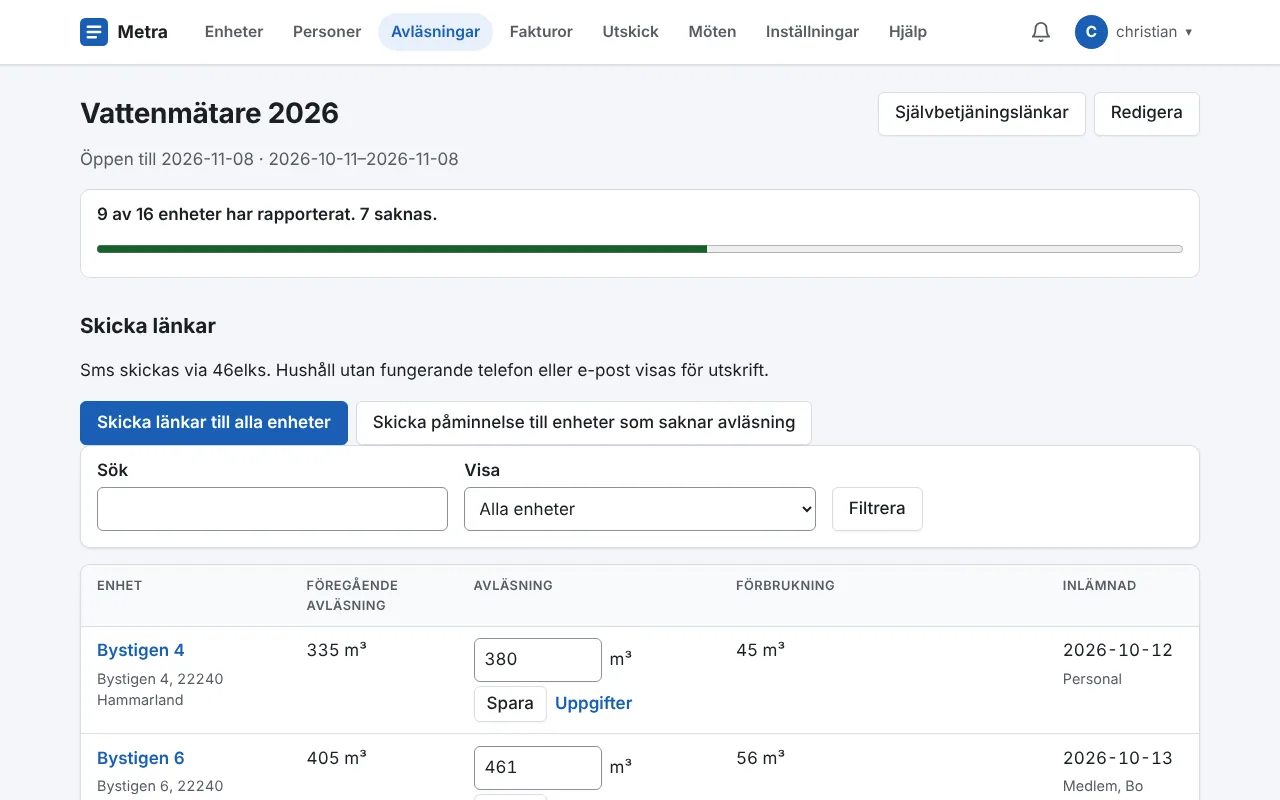Click the reporting progress bar
The image size is (1280, 800).
[x=640, y=249]
